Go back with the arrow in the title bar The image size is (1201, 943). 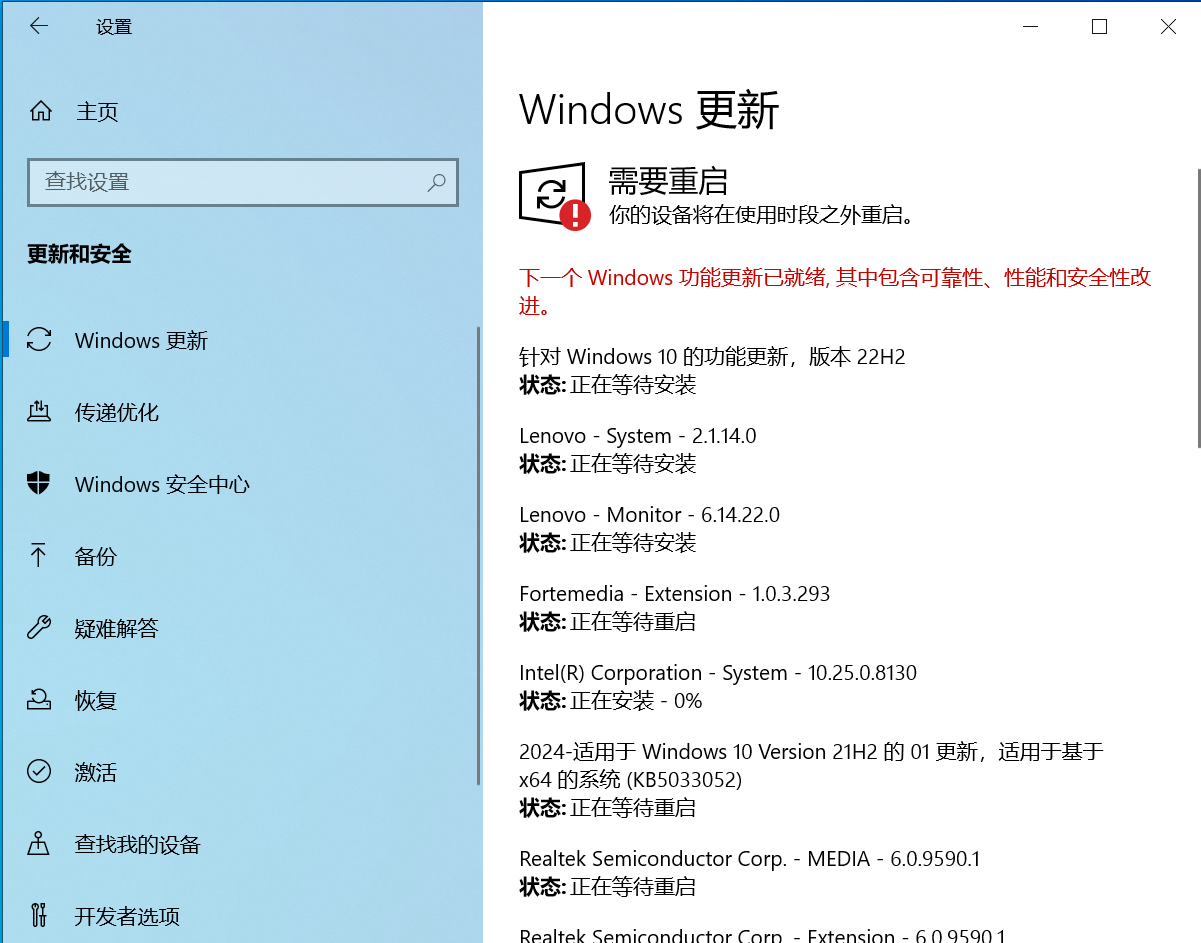39,27
